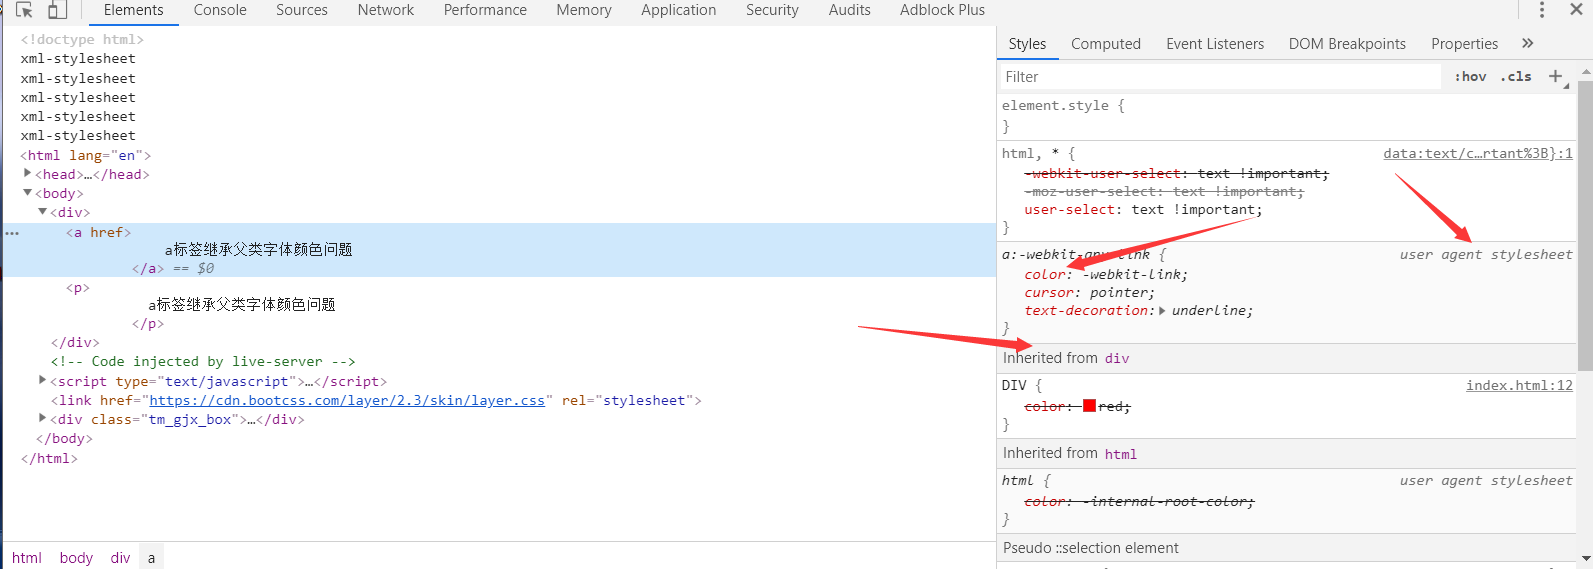
Task: Select the Properties sidebar tab
Action: [1464, 44]
